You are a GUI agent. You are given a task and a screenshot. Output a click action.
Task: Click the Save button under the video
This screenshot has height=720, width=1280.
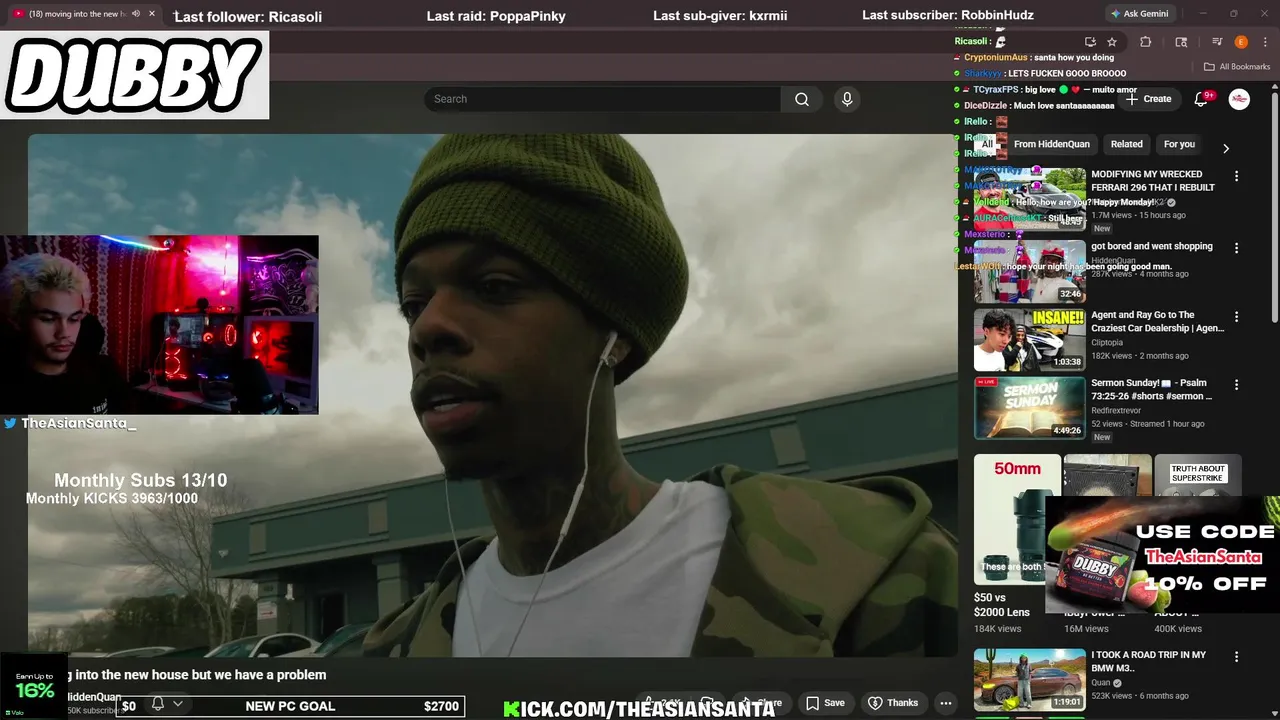tap(825, 703)
